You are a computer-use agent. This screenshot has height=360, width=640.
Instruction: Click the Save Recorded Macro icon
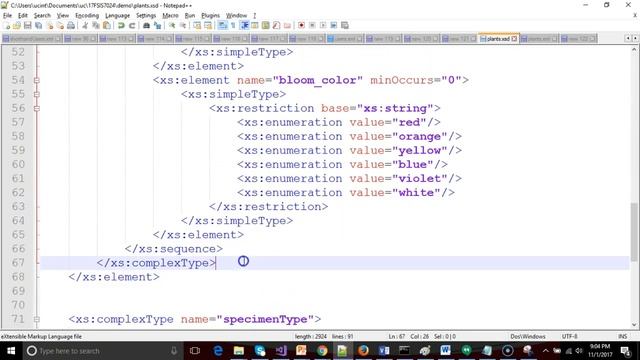(345, 26)
